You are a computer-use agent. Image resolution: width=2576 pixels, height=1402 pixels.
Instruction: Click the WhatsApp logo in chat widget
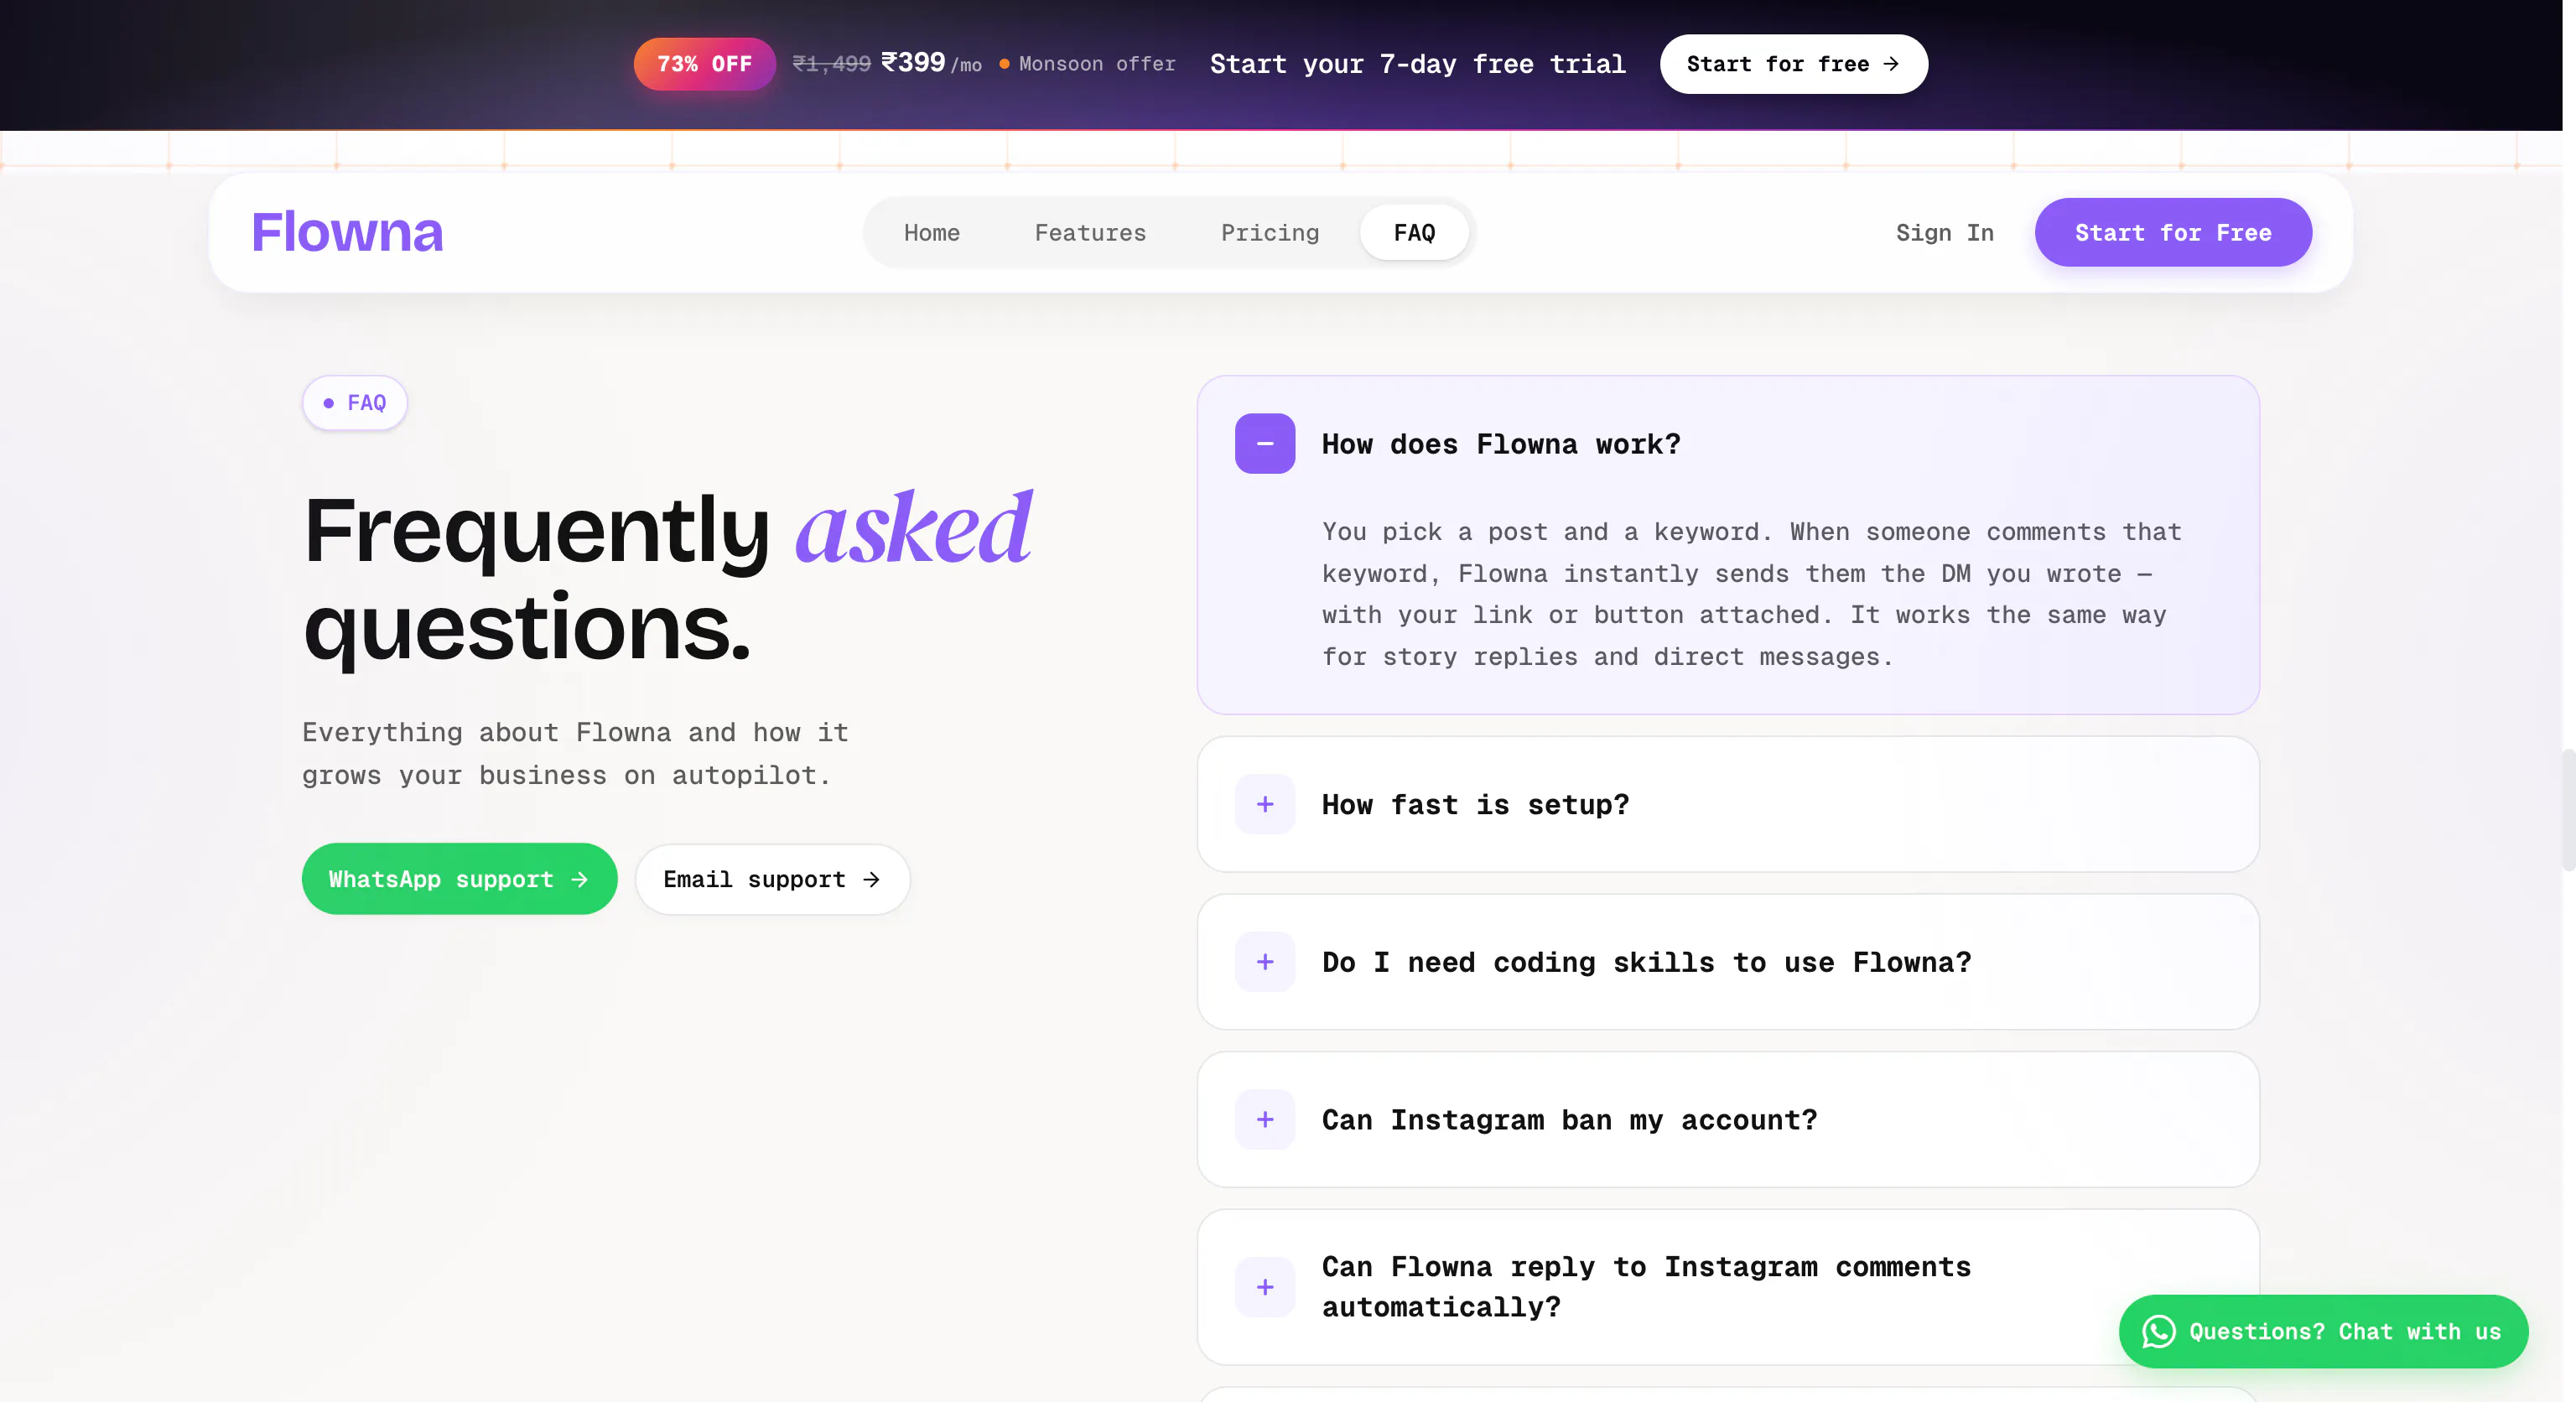tap(2159, 1332)
